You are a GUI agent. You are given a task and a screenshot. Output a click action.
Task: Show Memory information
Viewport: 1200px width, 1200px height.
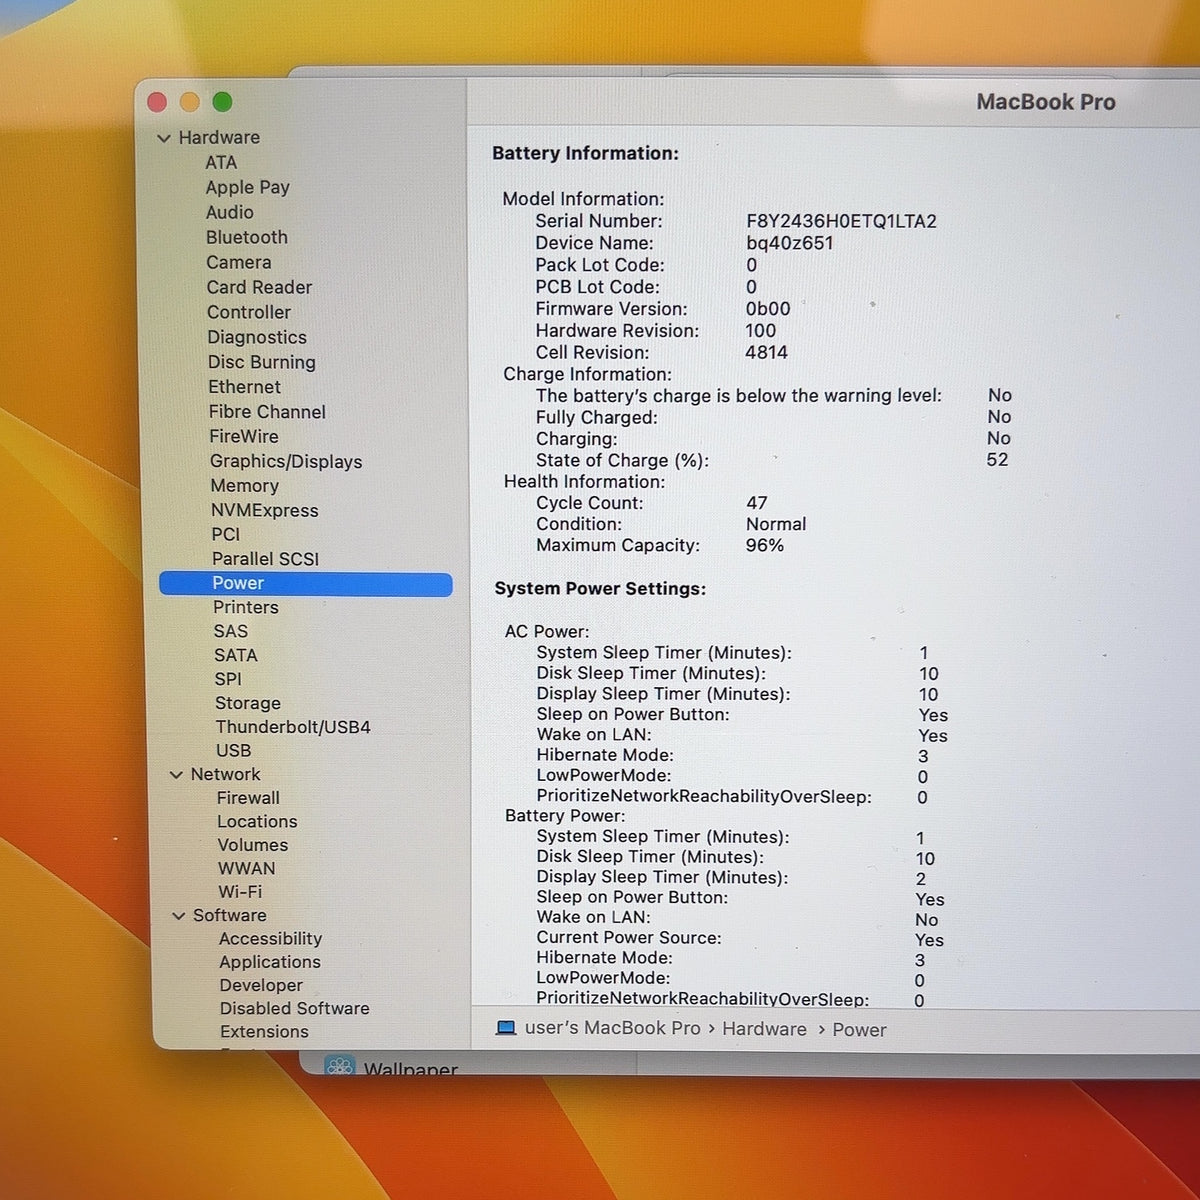(x=245, y=486)
